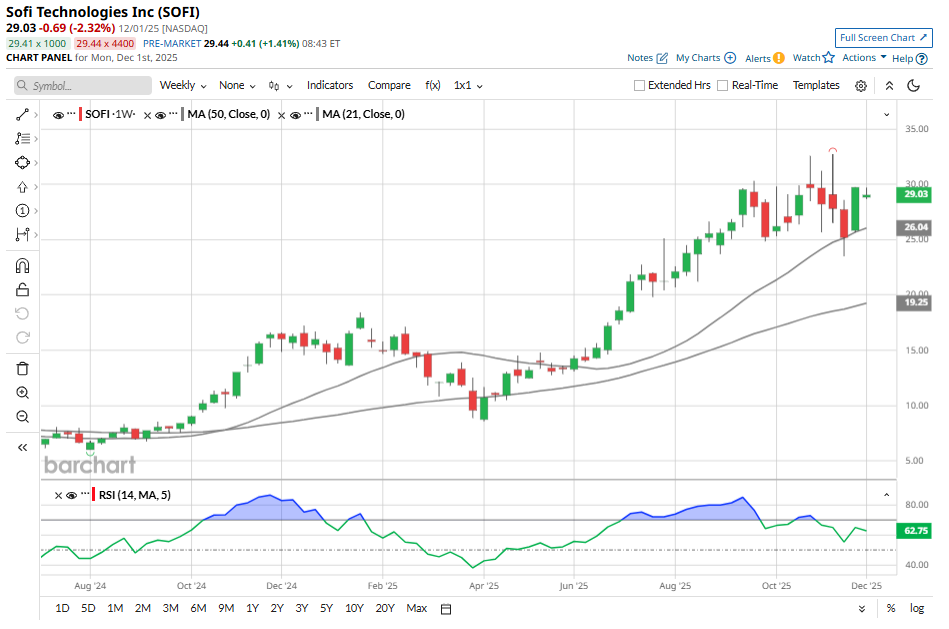Image resolution: width=949 pixels, height=629 pixels.
Task: Toggle visibility of MA (50, Close, 0)
Action: click(x=160, y=115)
